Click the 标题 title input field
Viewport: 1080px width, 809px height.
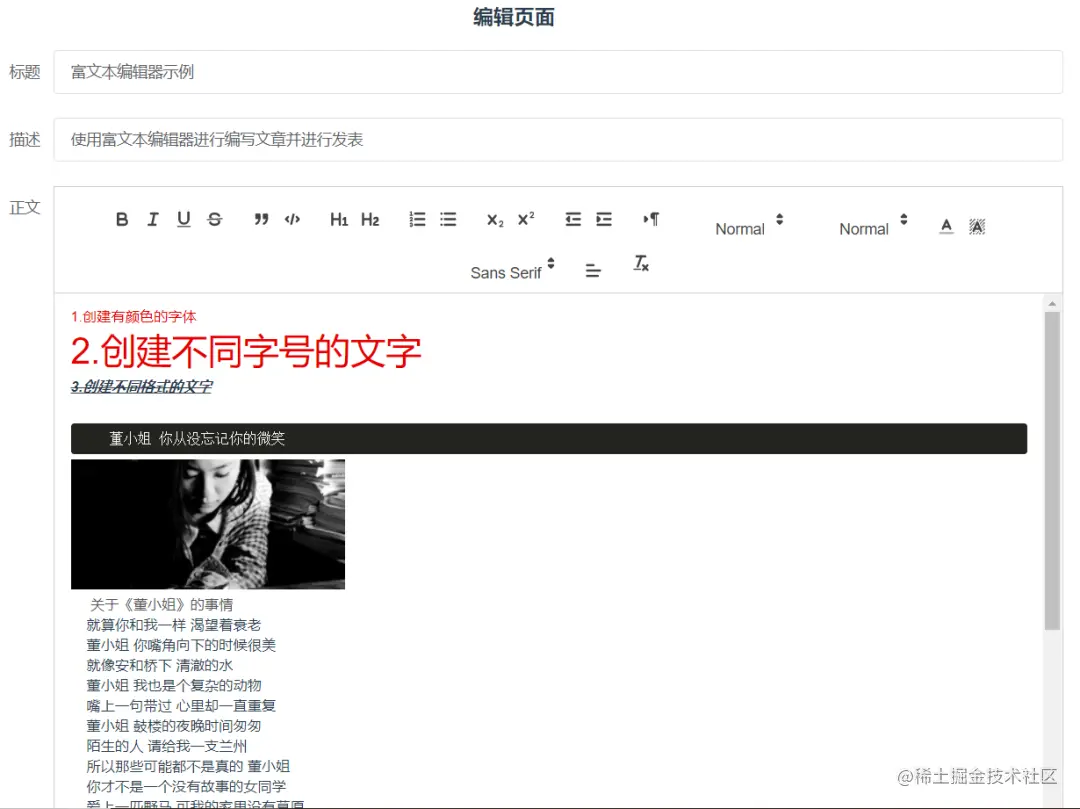558,72
